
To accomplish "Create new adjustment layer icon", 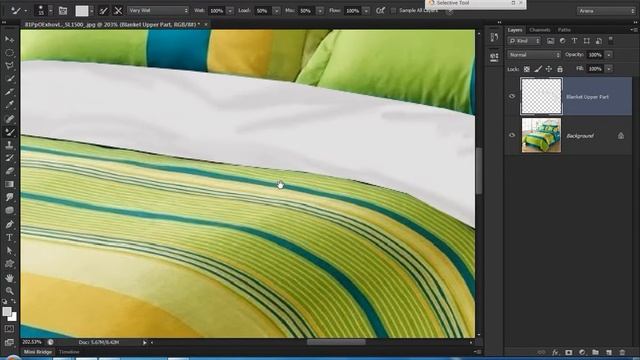I will point(582,352).
